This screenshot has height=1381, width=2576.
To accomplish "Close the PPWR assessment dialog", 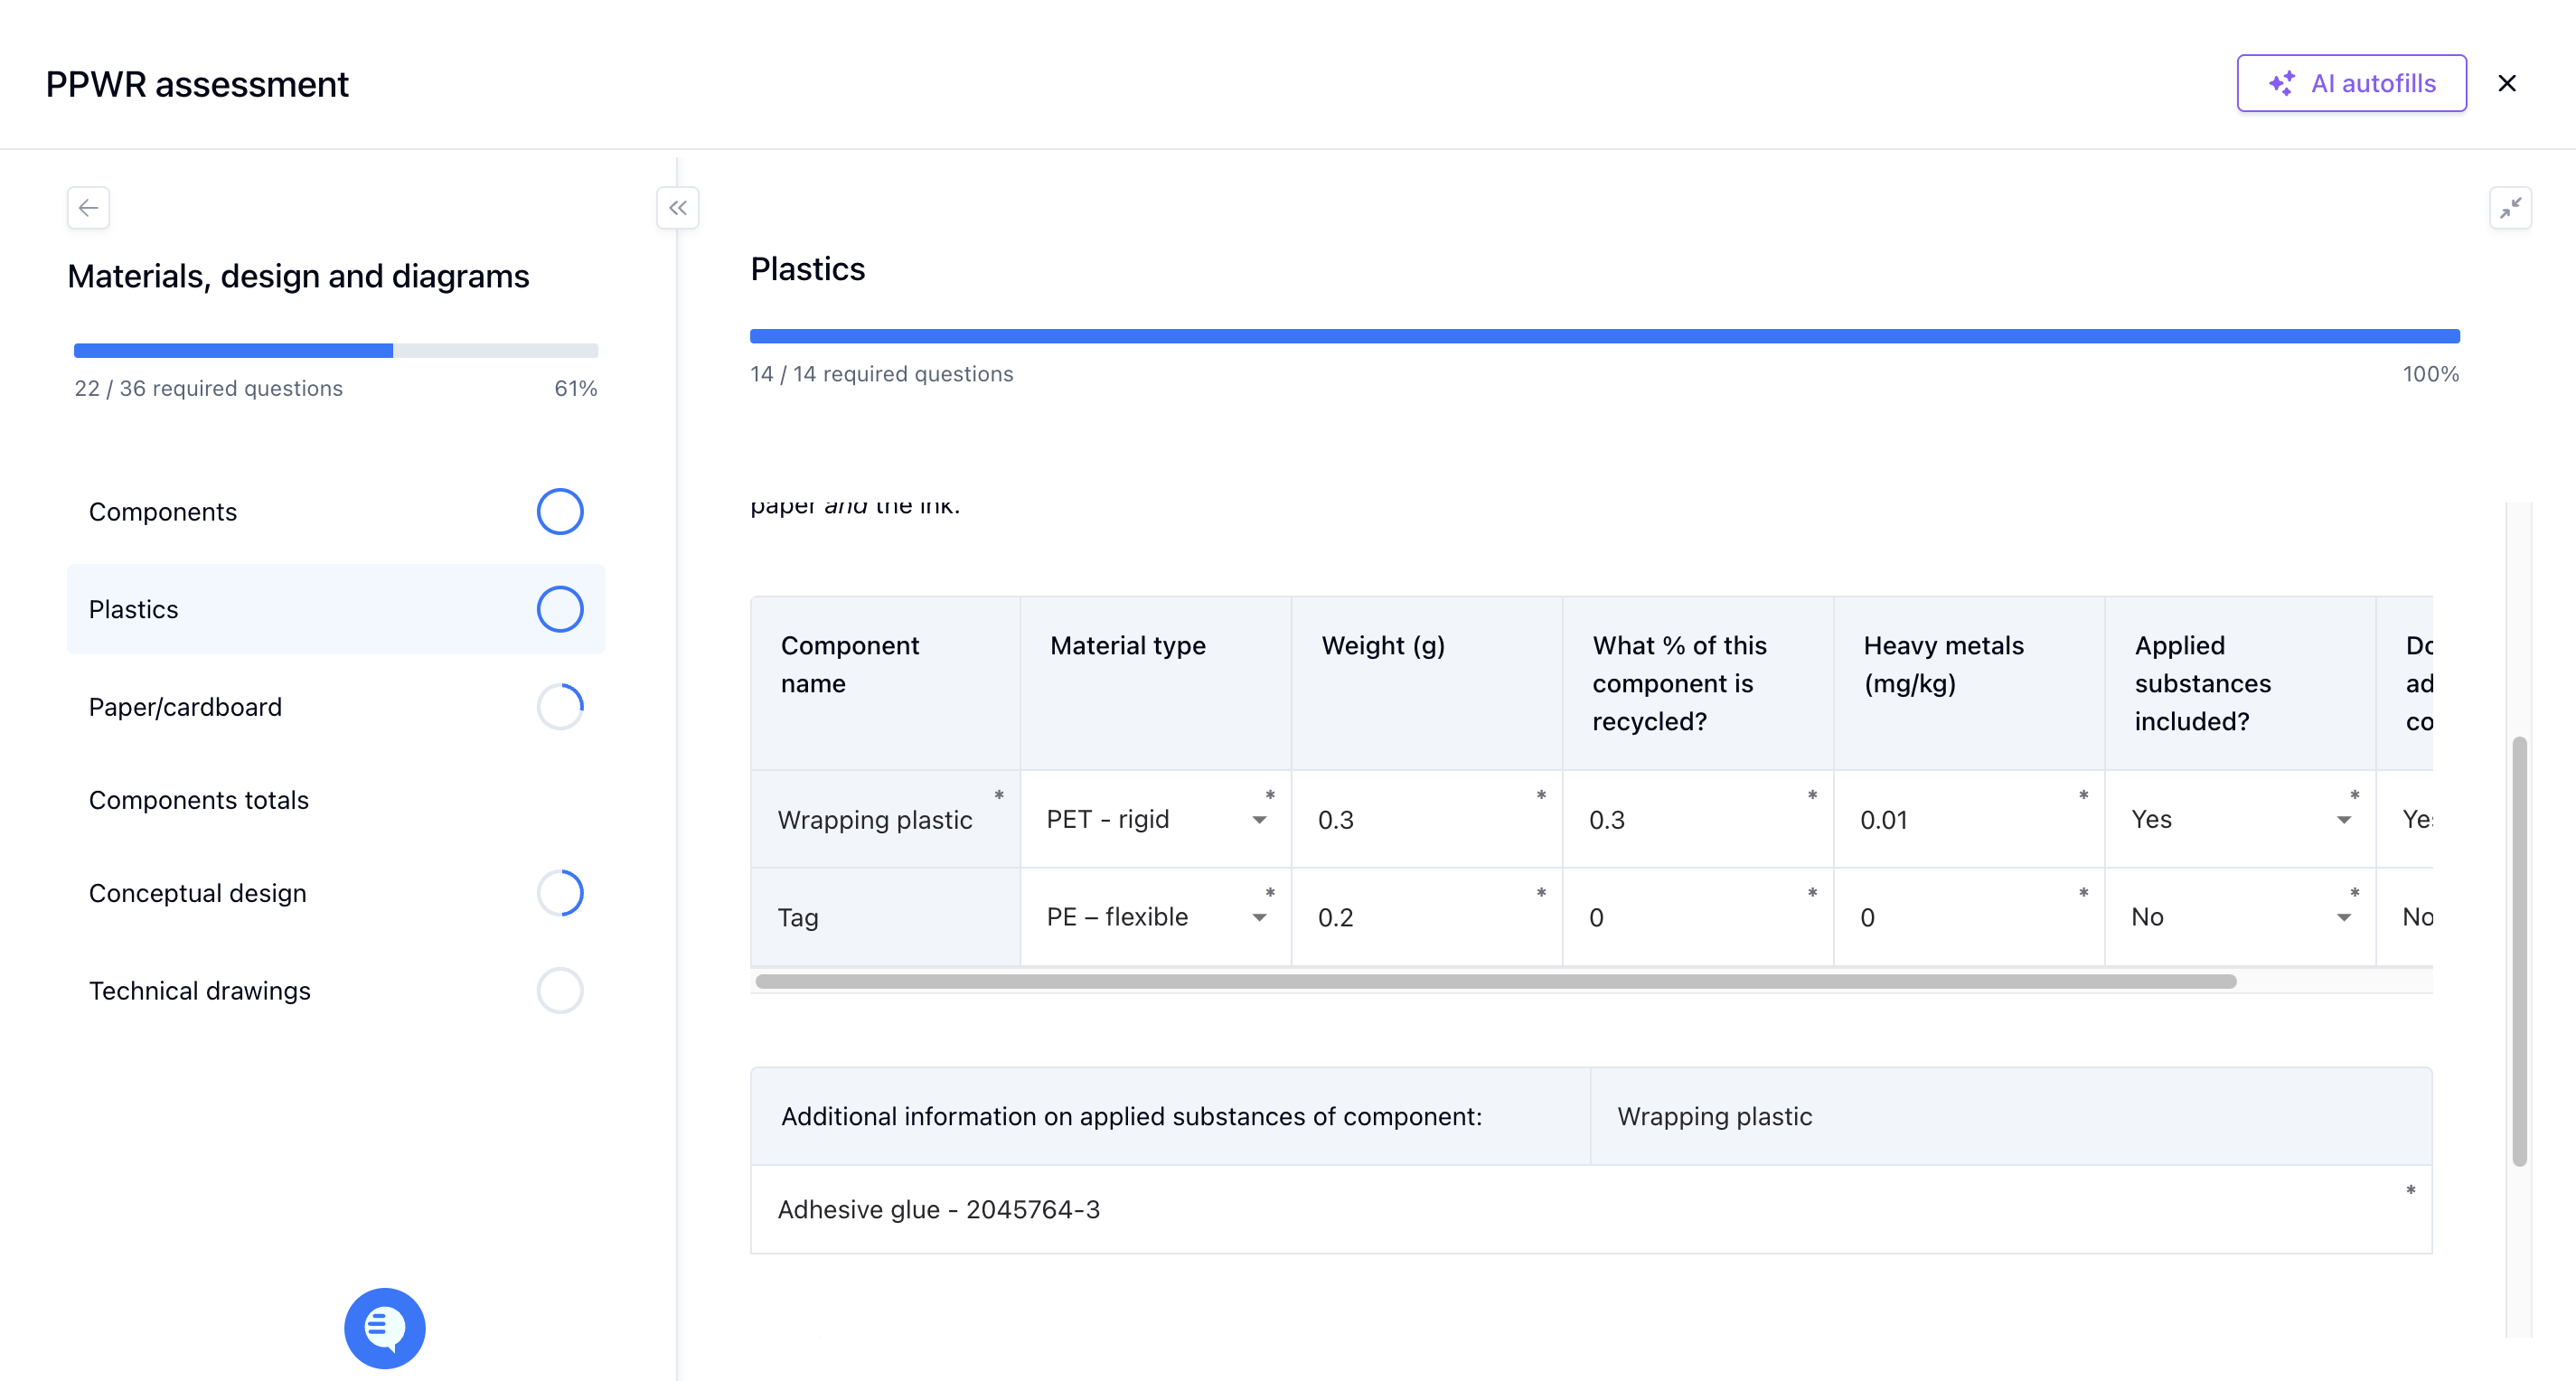I will [2507, 83].
